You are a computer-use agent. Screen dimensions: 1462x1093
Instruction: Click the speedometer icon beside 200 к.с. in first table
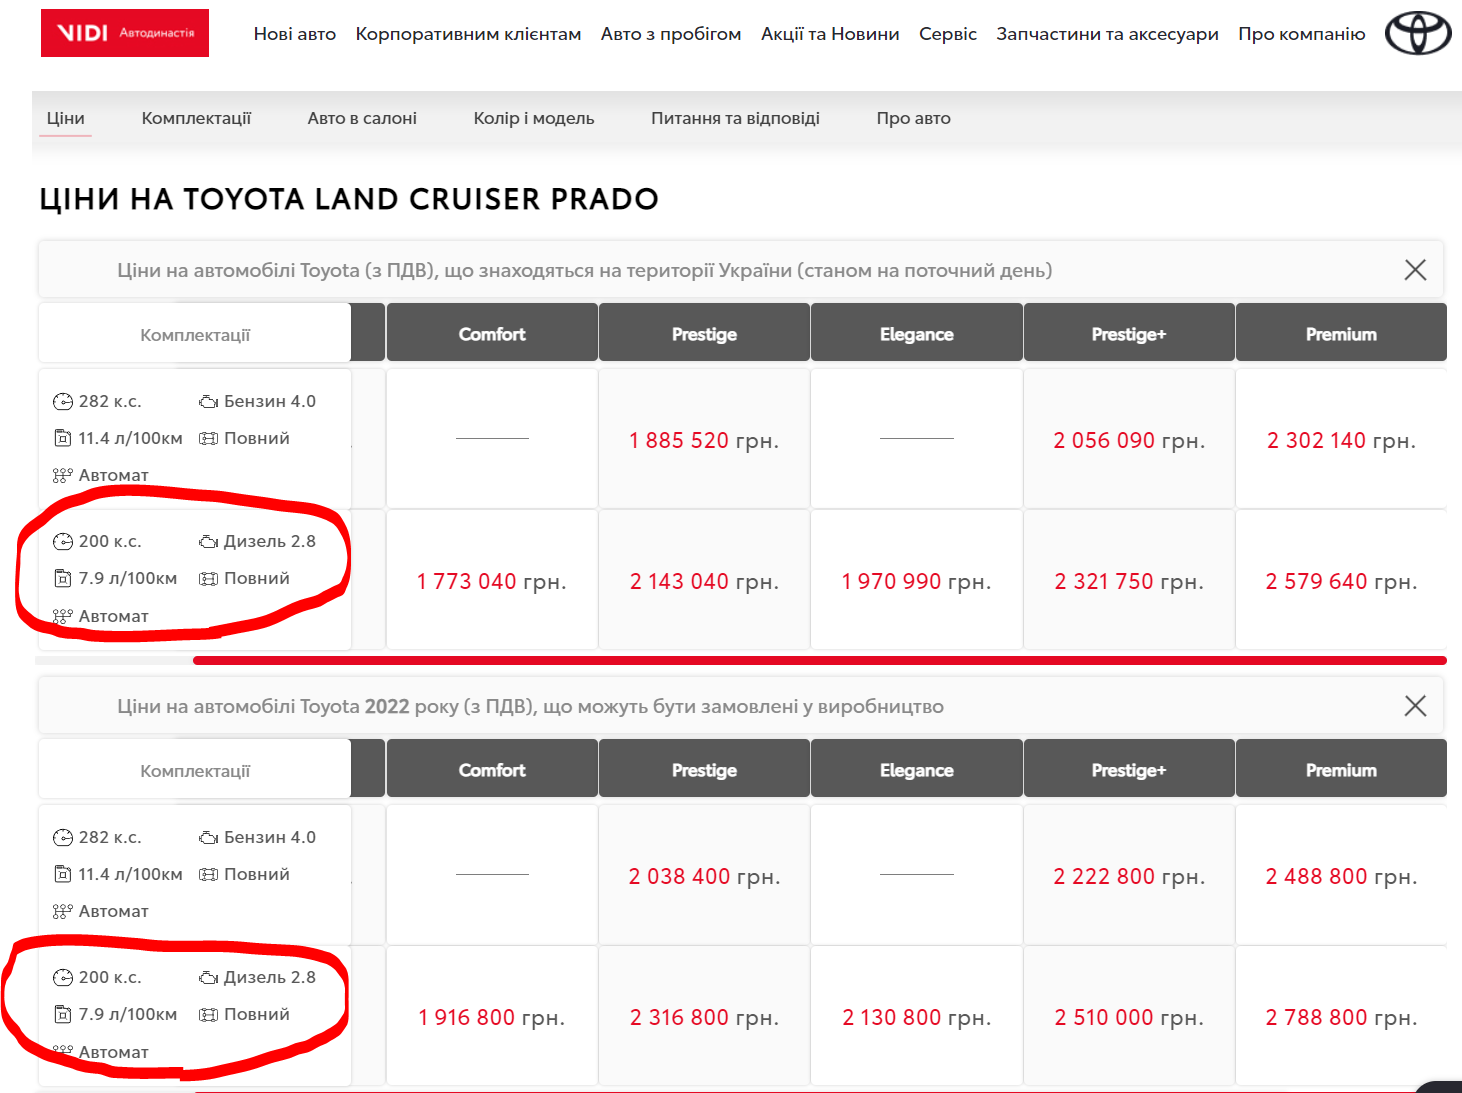pos(63,542)
